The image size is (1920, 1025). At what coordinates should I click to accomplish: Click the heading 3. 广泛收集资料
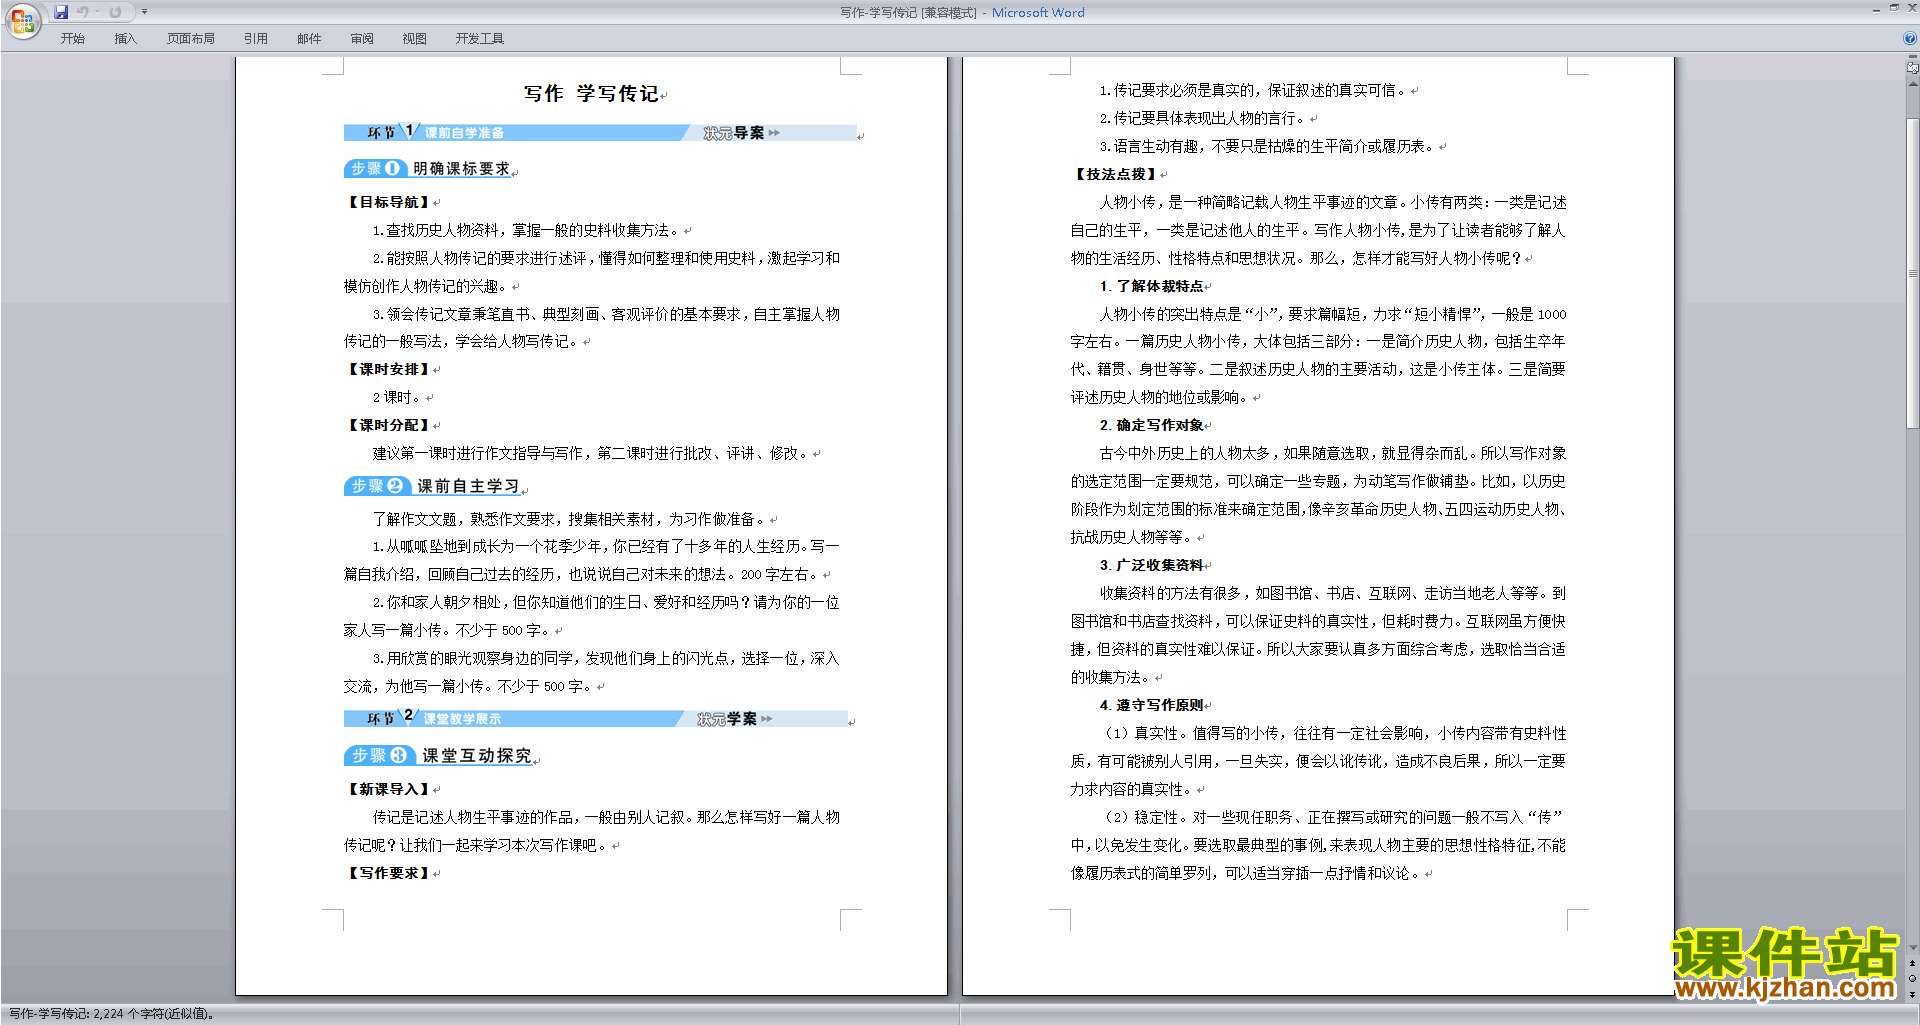click(x=1152, y=565)
